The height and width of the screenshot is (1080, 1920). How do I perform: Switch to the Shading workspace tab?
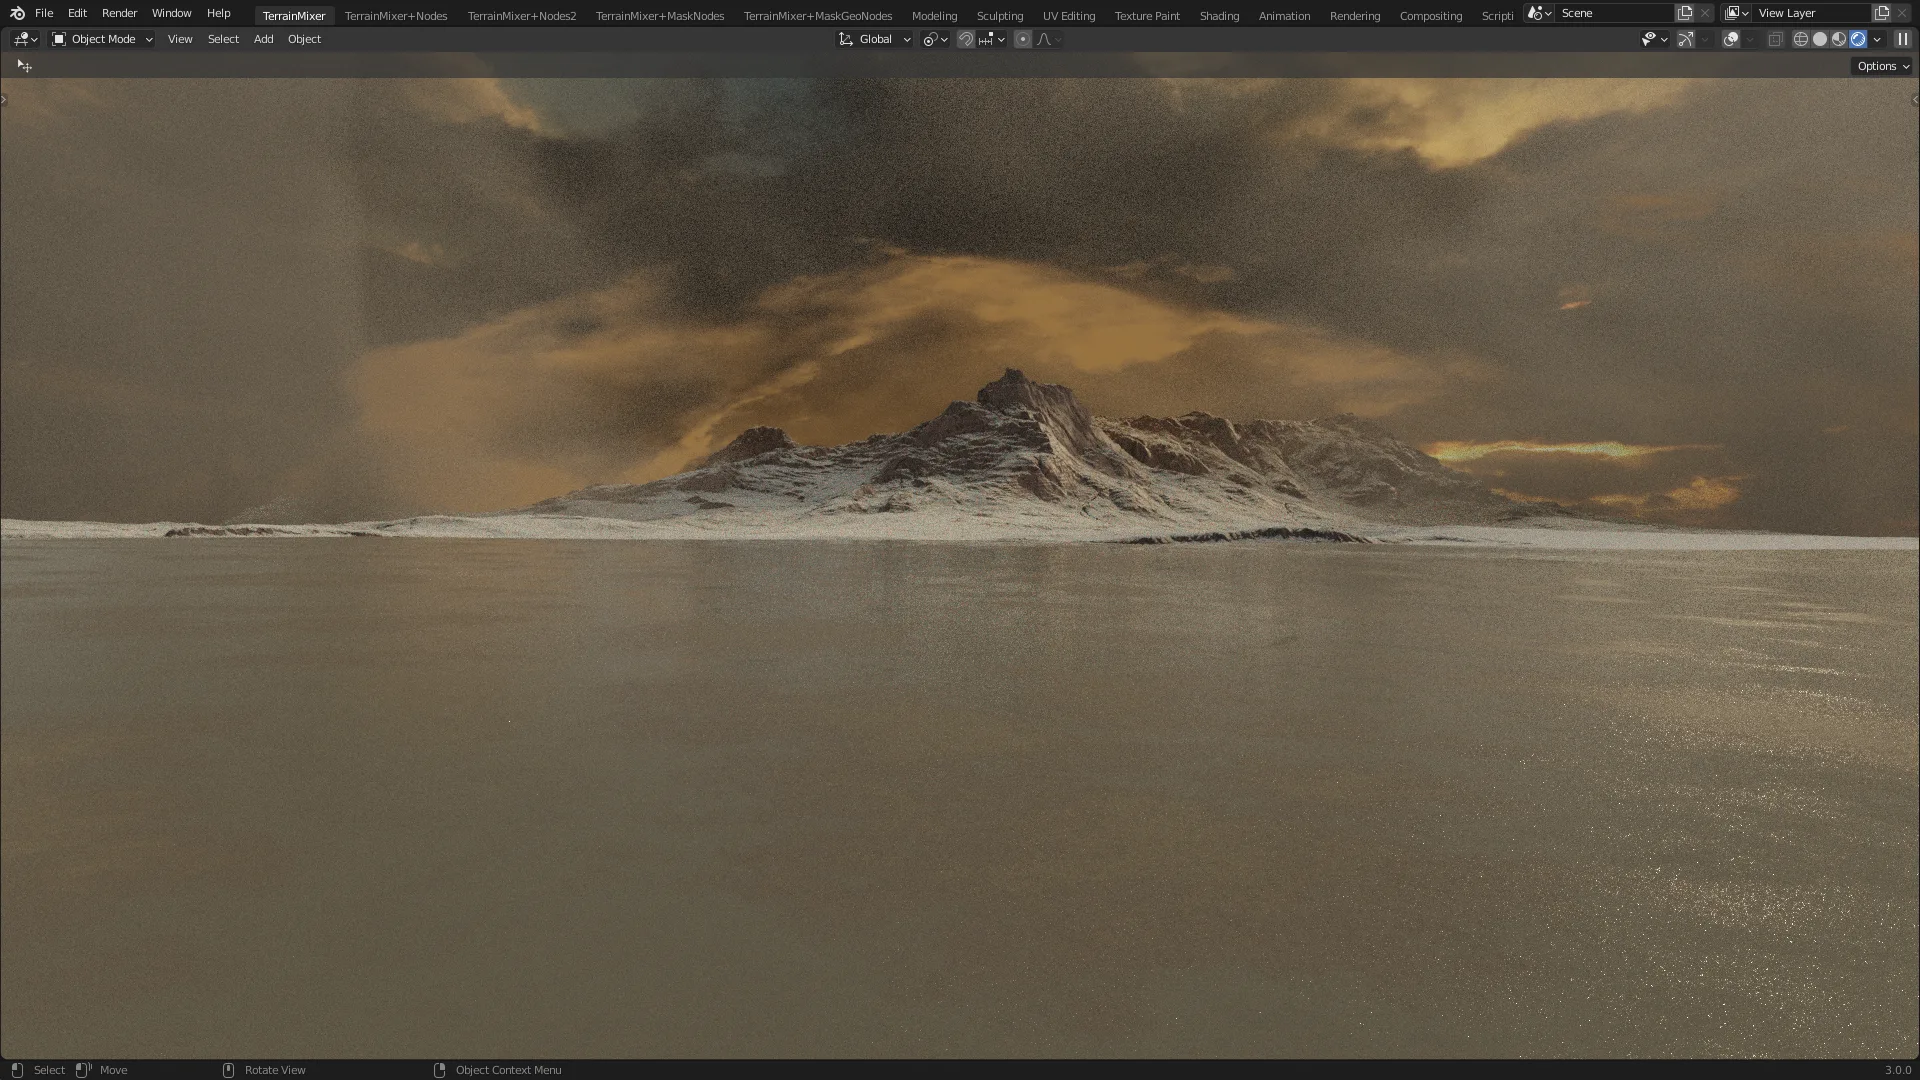point(1219,16)
